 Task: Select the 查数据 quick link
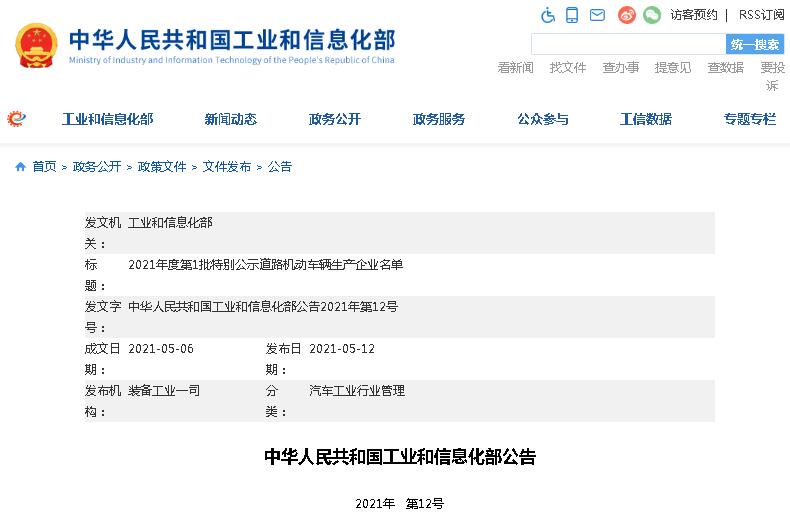point(726,68)
